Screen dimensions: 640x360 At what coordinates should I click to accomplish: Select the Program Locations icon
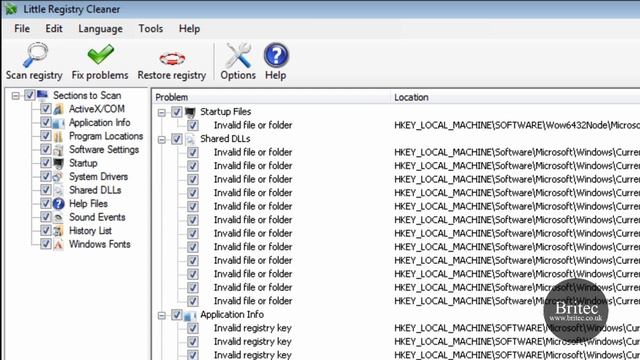pos(59,136)
